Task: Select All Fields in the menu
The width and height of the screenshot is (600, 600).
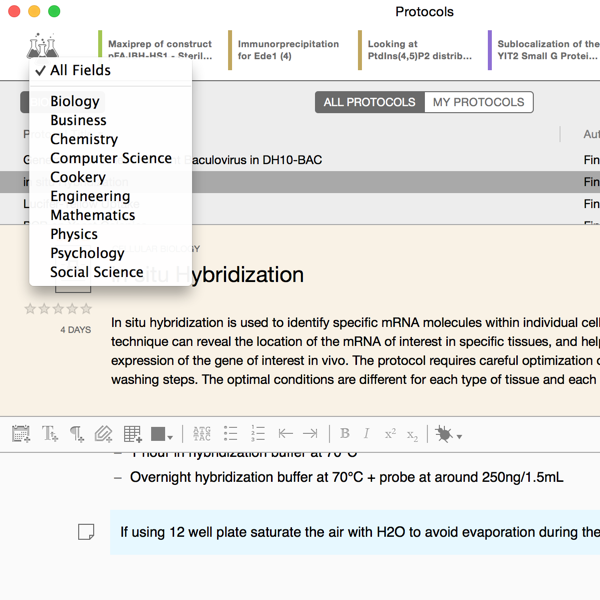Action: (111, 70)
